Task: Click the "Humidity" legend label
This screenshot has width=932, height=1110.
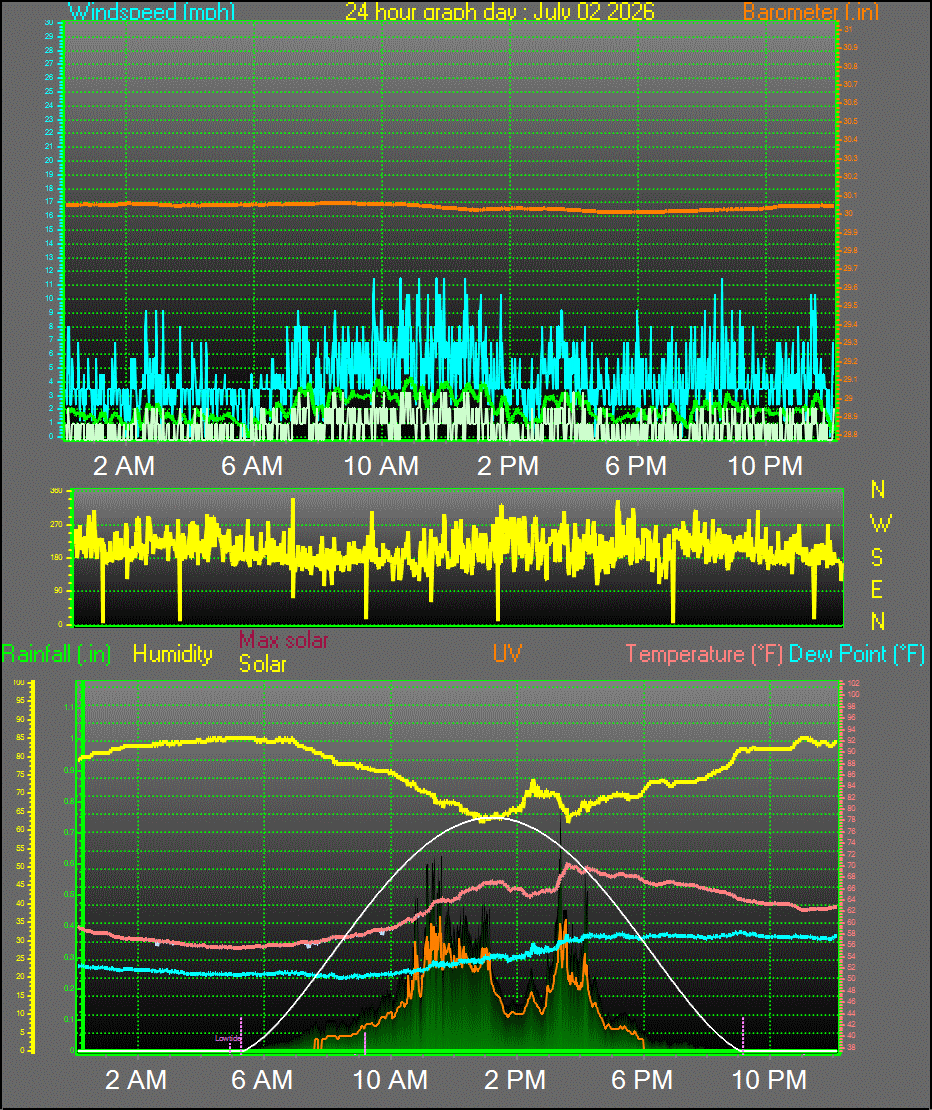Action: 173,653
